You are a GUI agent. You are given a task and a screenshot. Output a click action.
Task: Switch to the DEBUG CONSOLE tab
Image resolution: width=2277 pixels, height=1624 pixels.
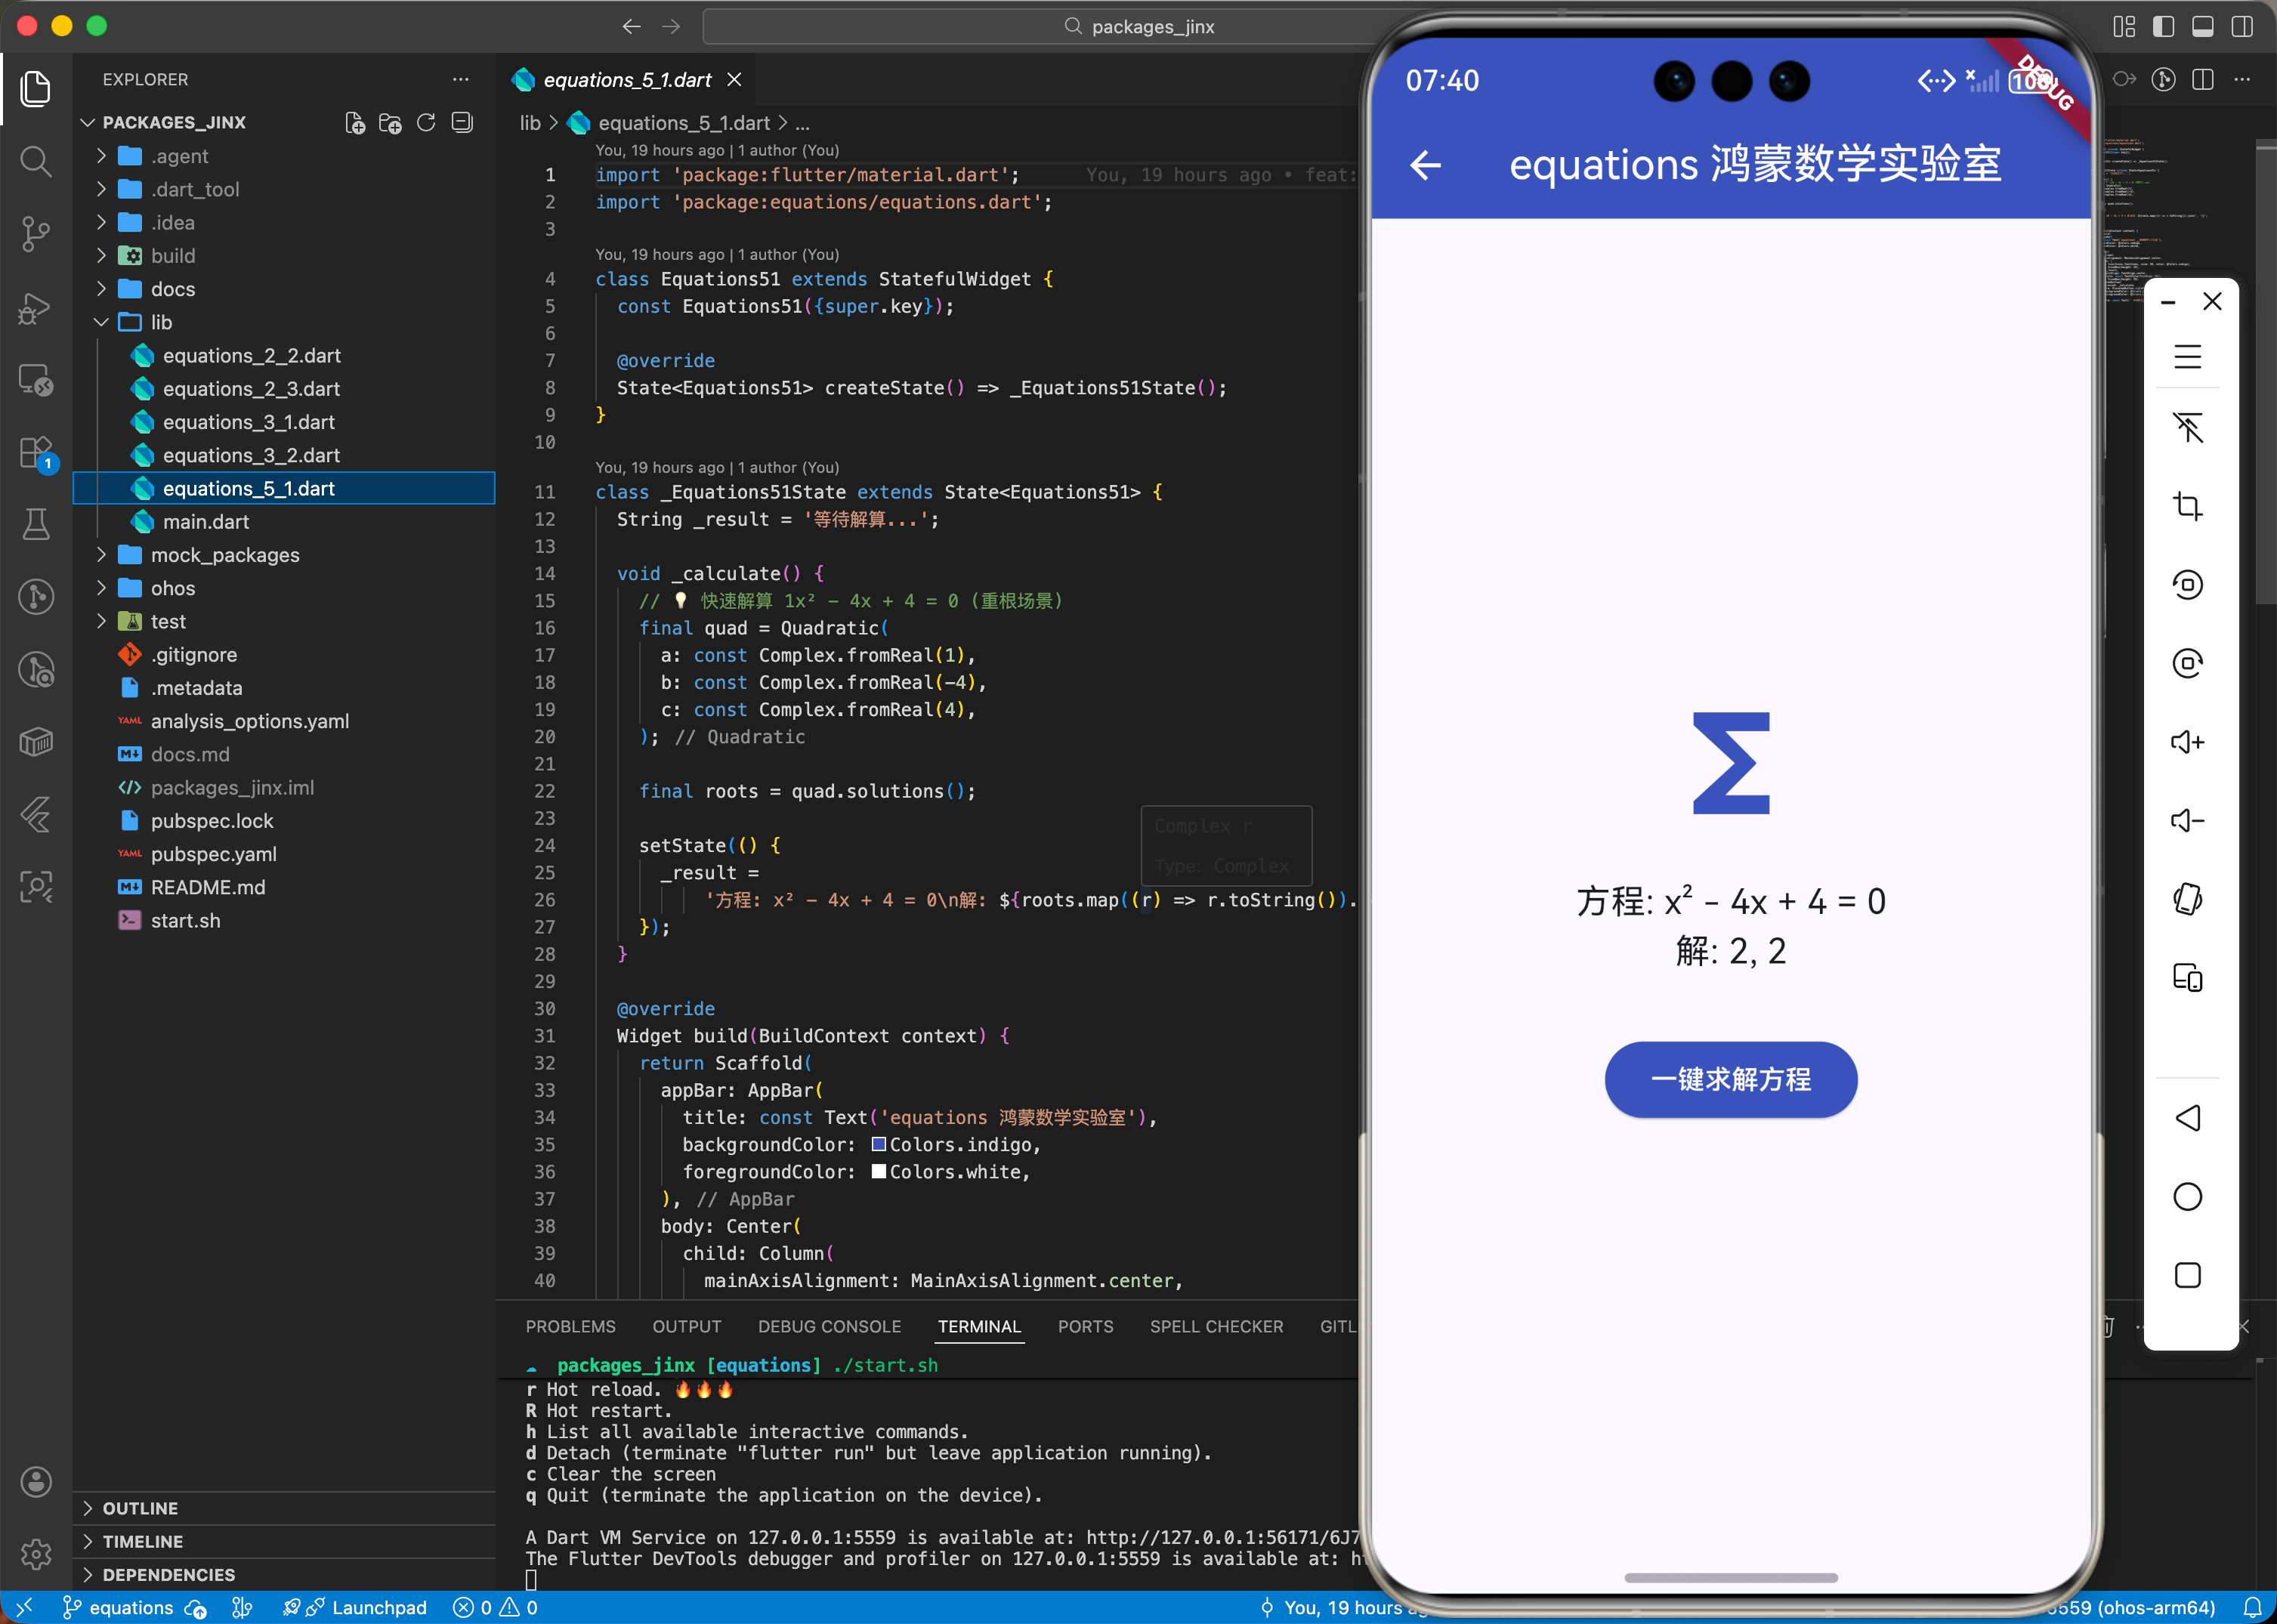click(x=829, y=1326)
